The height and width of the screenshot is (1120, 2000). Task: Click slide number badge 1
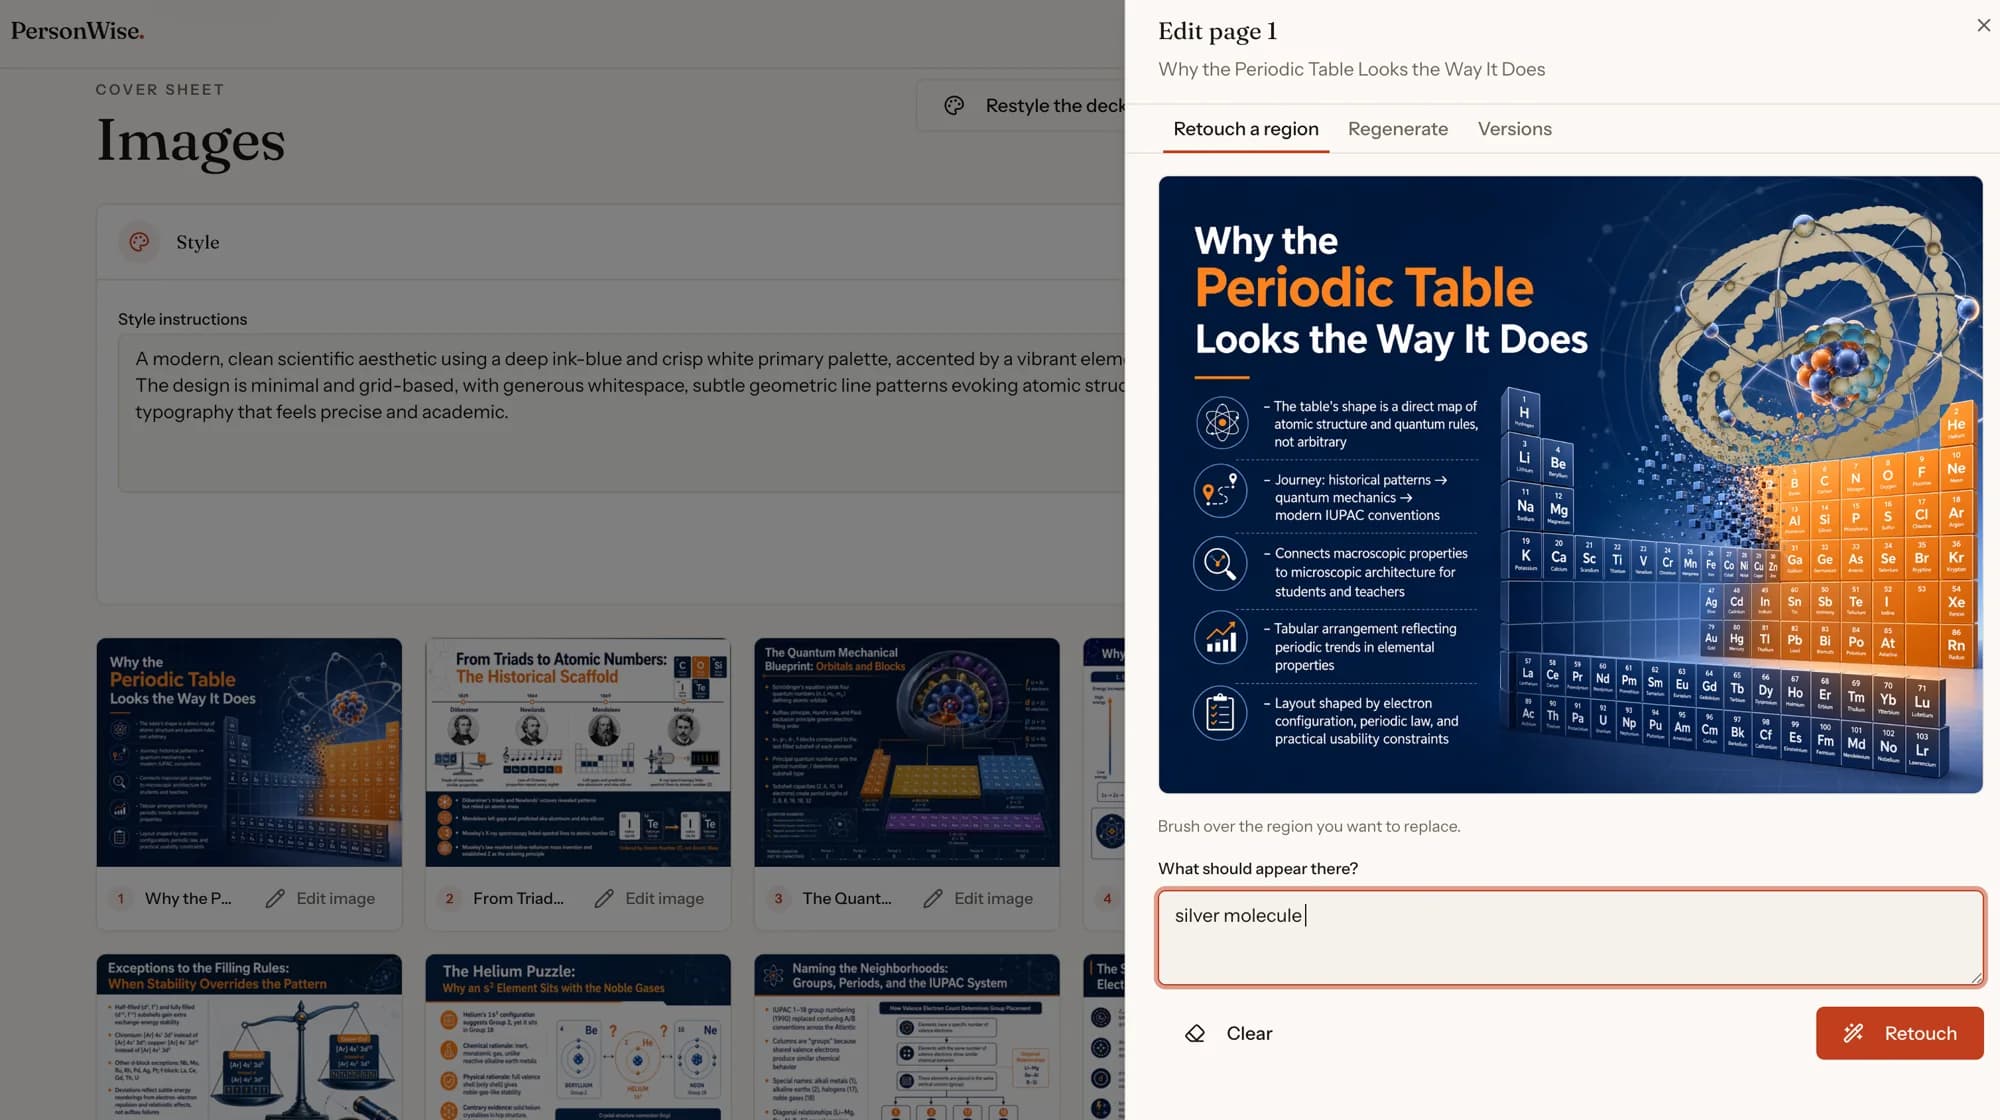[x=121, y=898]
